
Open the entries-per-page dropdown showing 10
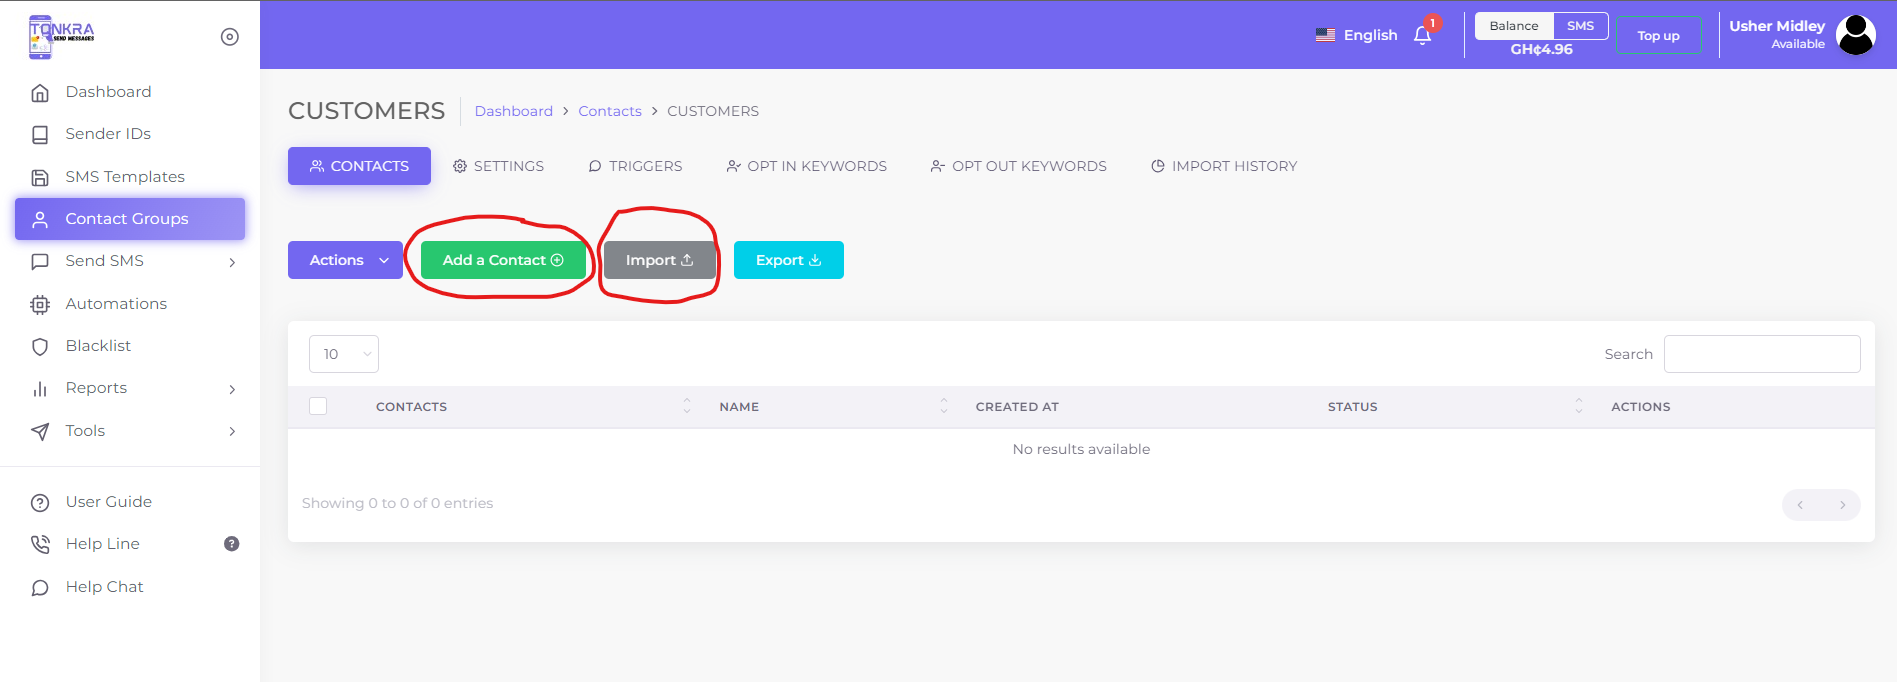(343, 354)
